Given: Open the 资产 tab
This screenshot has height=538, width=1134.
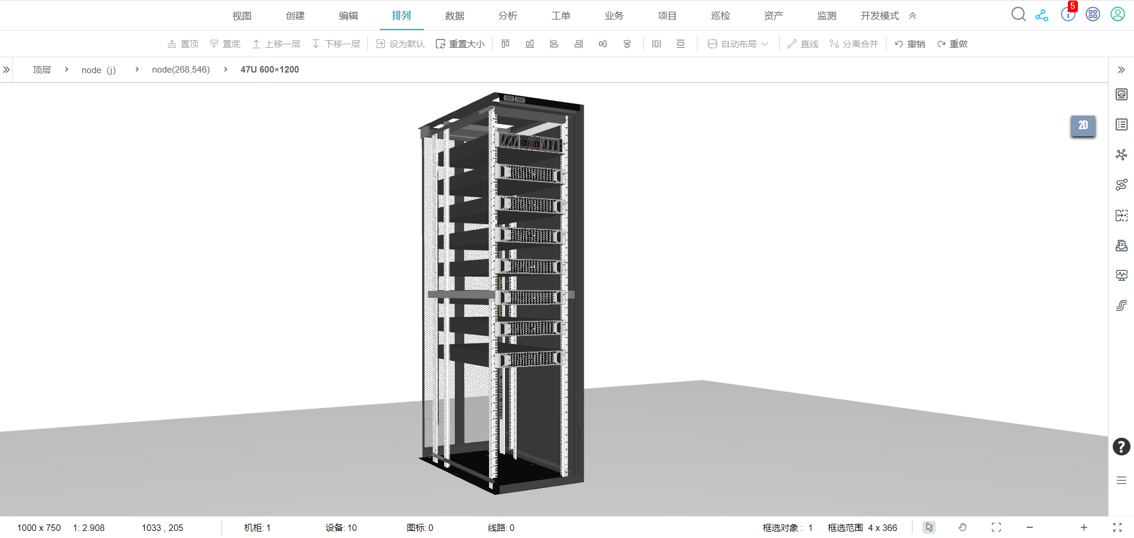Looking at the screenshot, I should [773, 16].
